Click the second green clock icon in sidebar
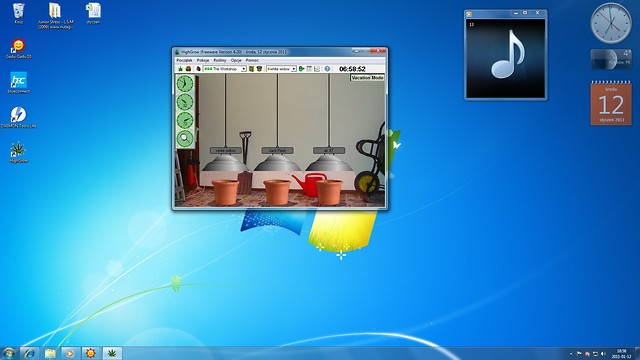640x360 pixels. point(185,102)
